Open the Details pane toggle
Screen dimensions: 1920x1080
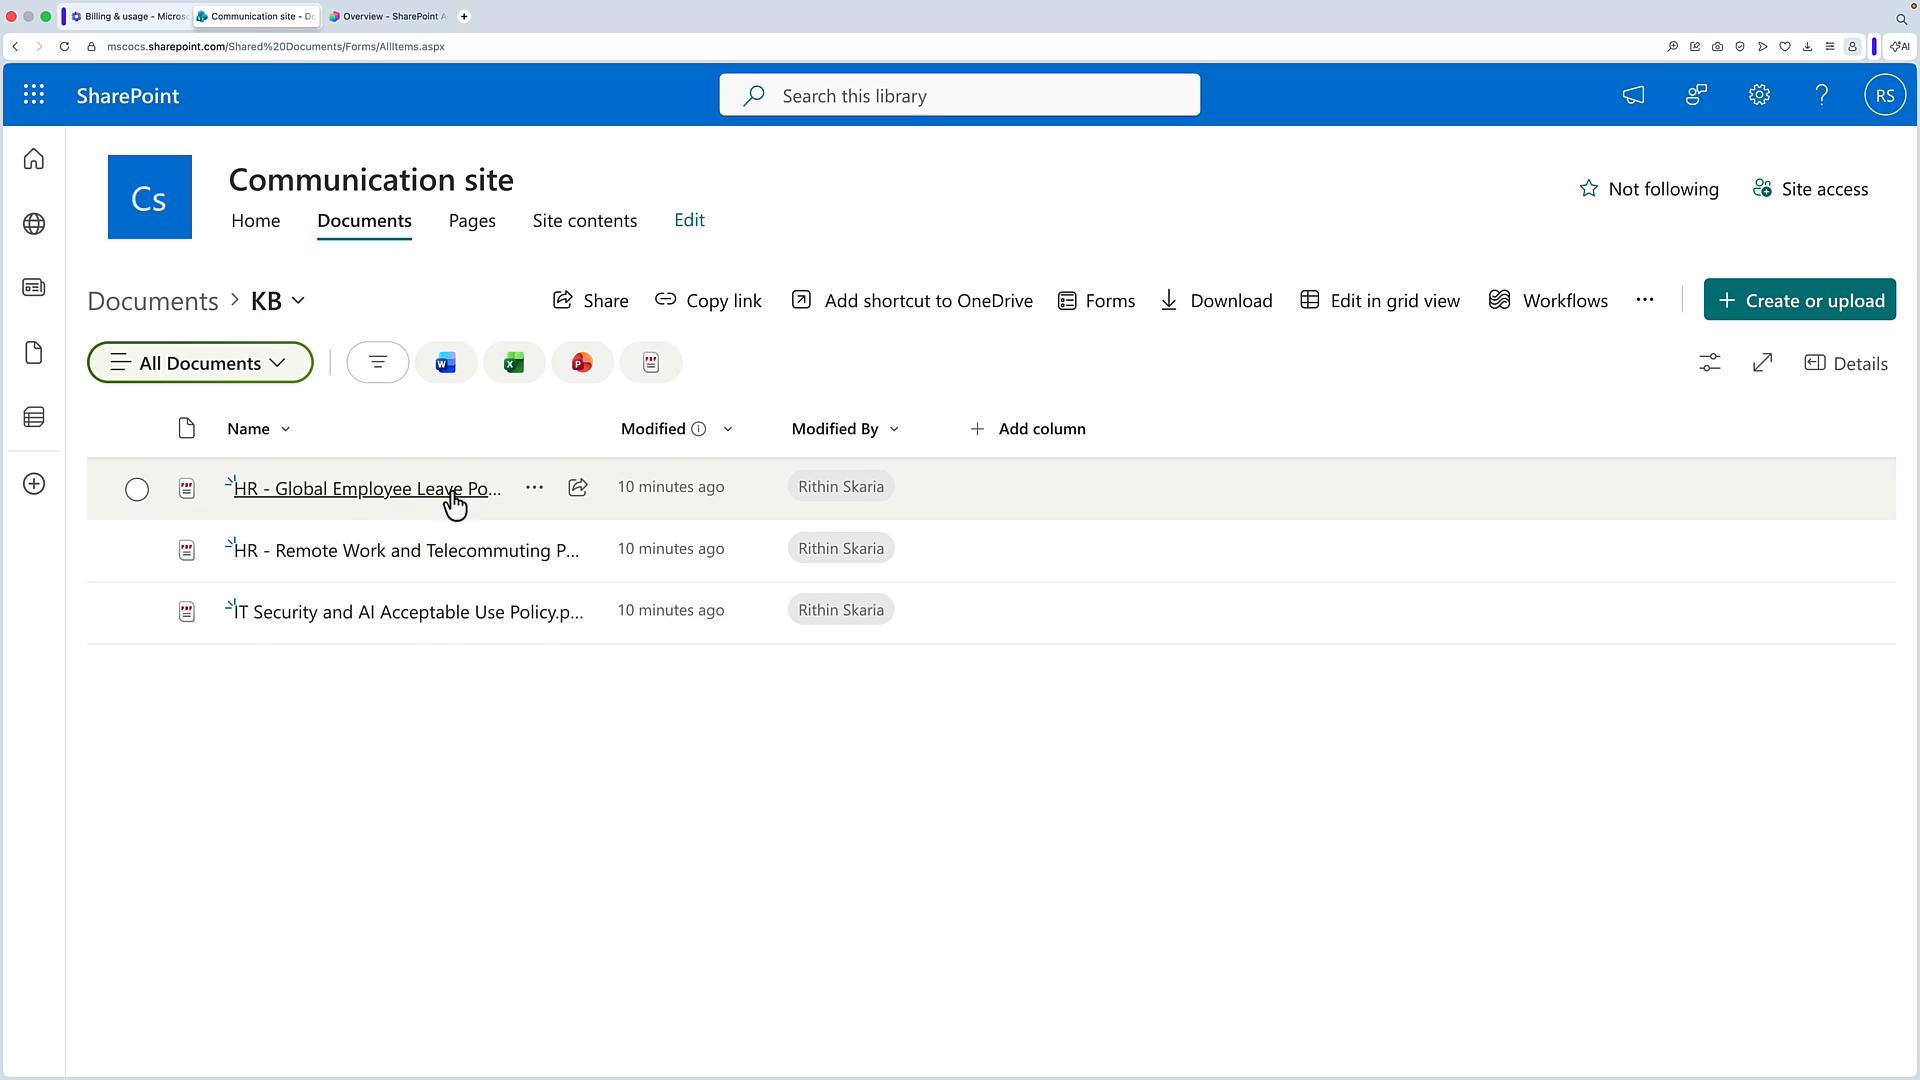click(x=1846, y=363)
